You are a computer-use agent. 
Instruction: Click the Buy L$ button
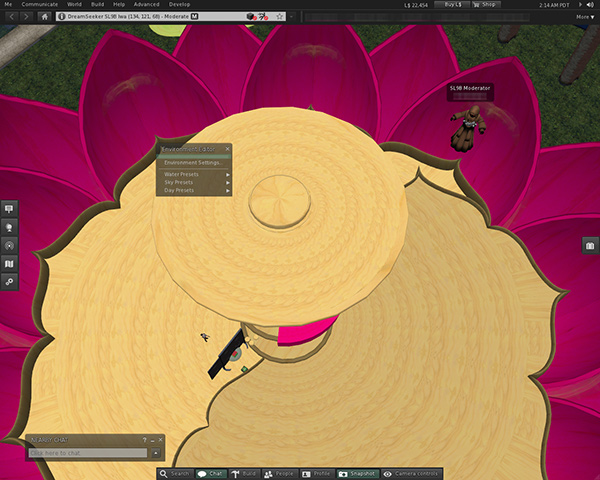pos(453,4)
